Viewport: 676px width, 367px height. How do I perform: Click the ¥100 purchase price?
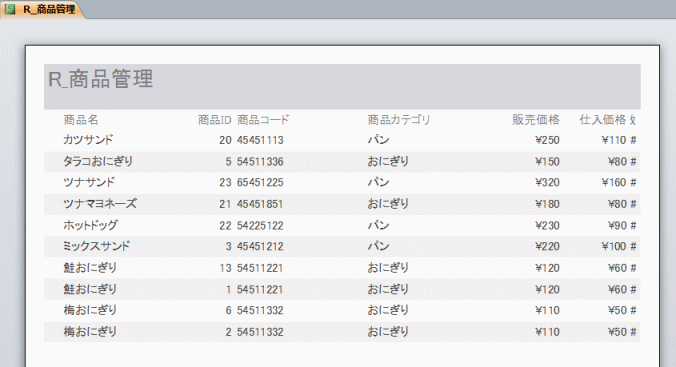click(613, 246)
